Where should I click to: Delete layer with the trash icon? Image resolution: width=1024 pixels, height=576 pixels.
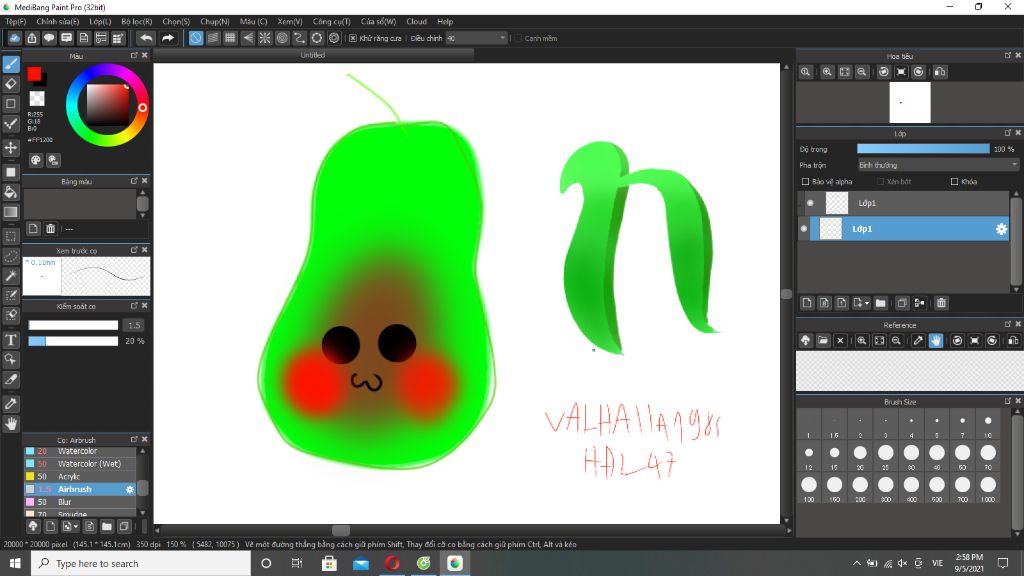pos(941,303)
